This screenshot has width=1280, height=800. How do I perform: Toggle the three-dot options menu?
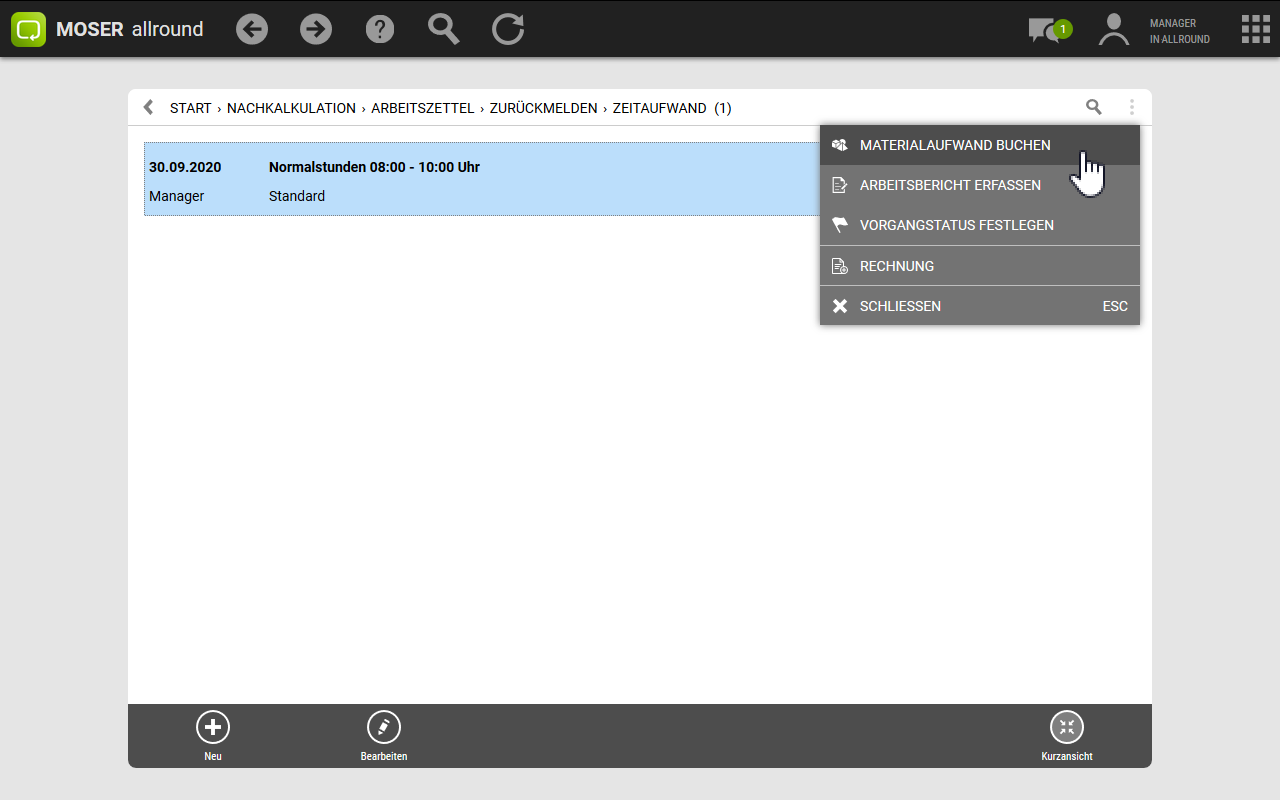point(1132,107)
